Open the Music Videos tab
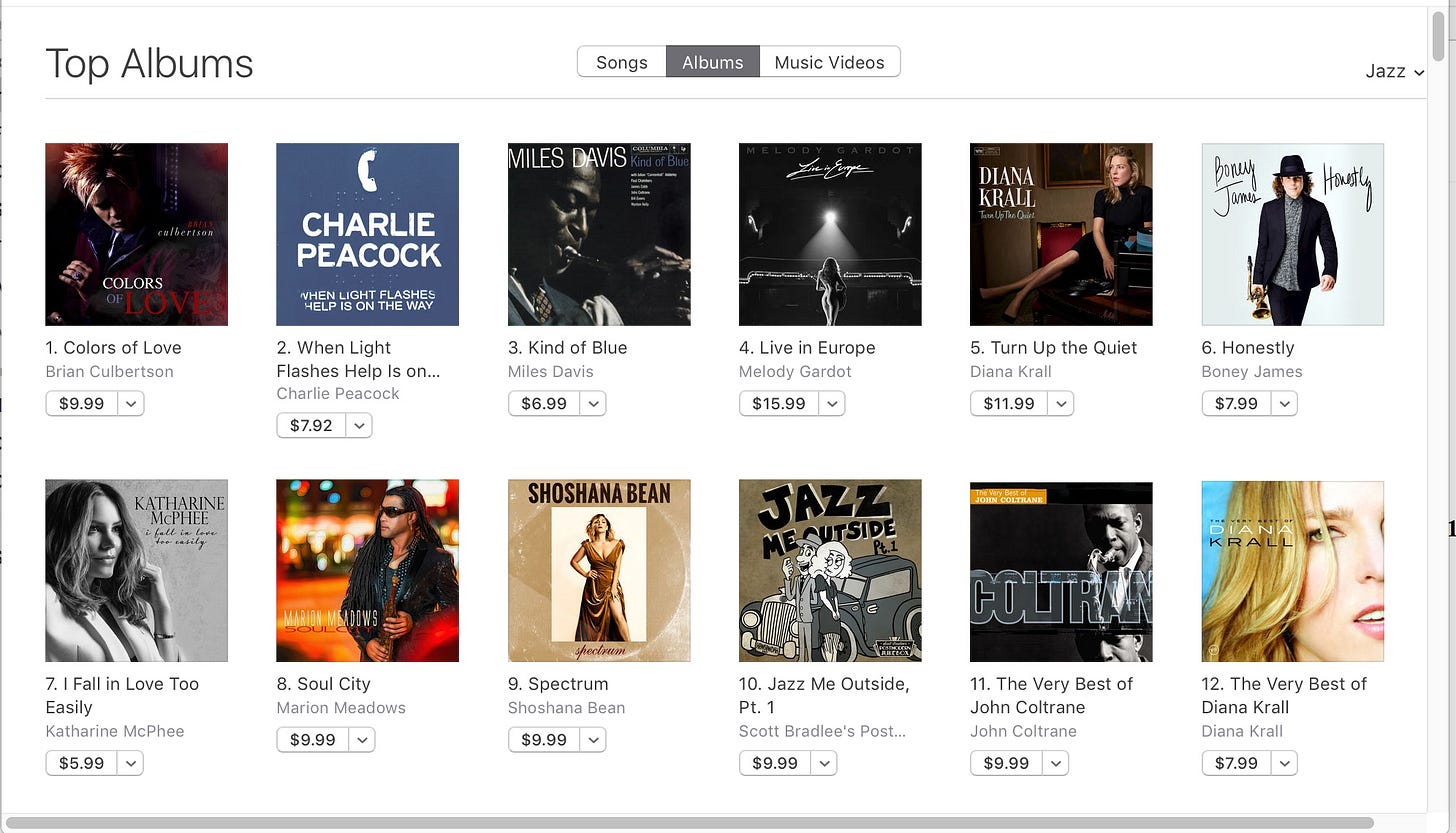The height and width of the screenshot is (833, 1456). 830,62
